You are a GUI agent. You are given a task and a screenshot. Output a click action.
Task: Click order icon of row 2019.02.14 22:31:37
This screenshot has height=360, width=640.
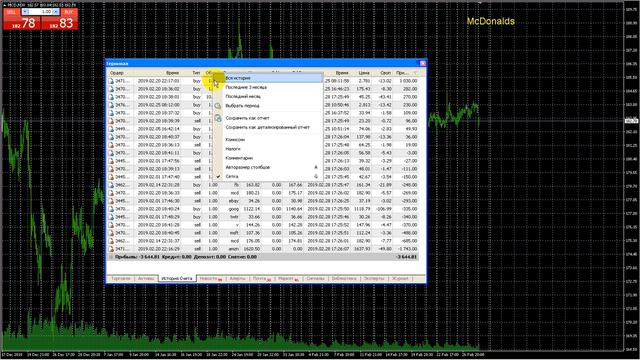tap(111, 241)
